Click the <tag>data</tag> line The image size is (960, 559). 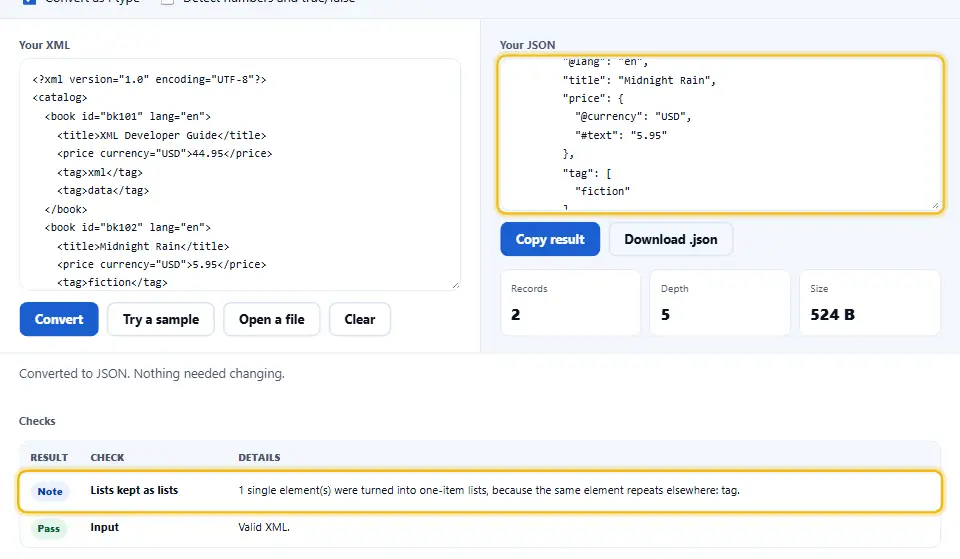point(103,190)
